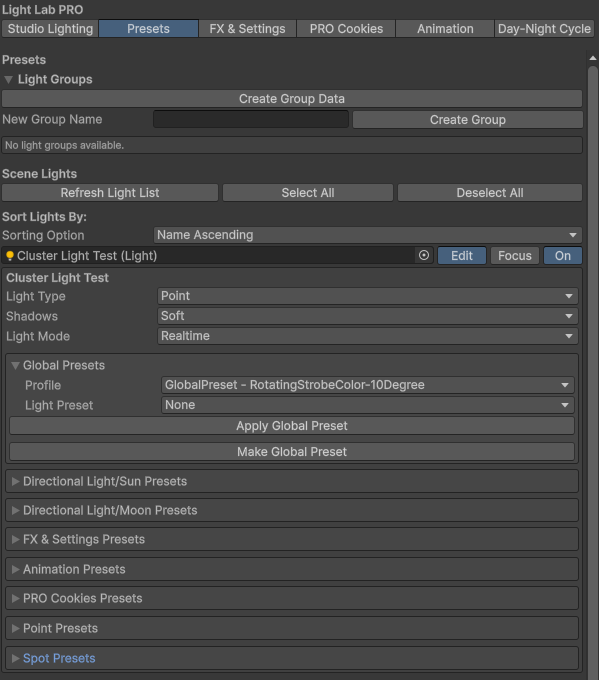Click the New Group Name input field

(251, 119)
